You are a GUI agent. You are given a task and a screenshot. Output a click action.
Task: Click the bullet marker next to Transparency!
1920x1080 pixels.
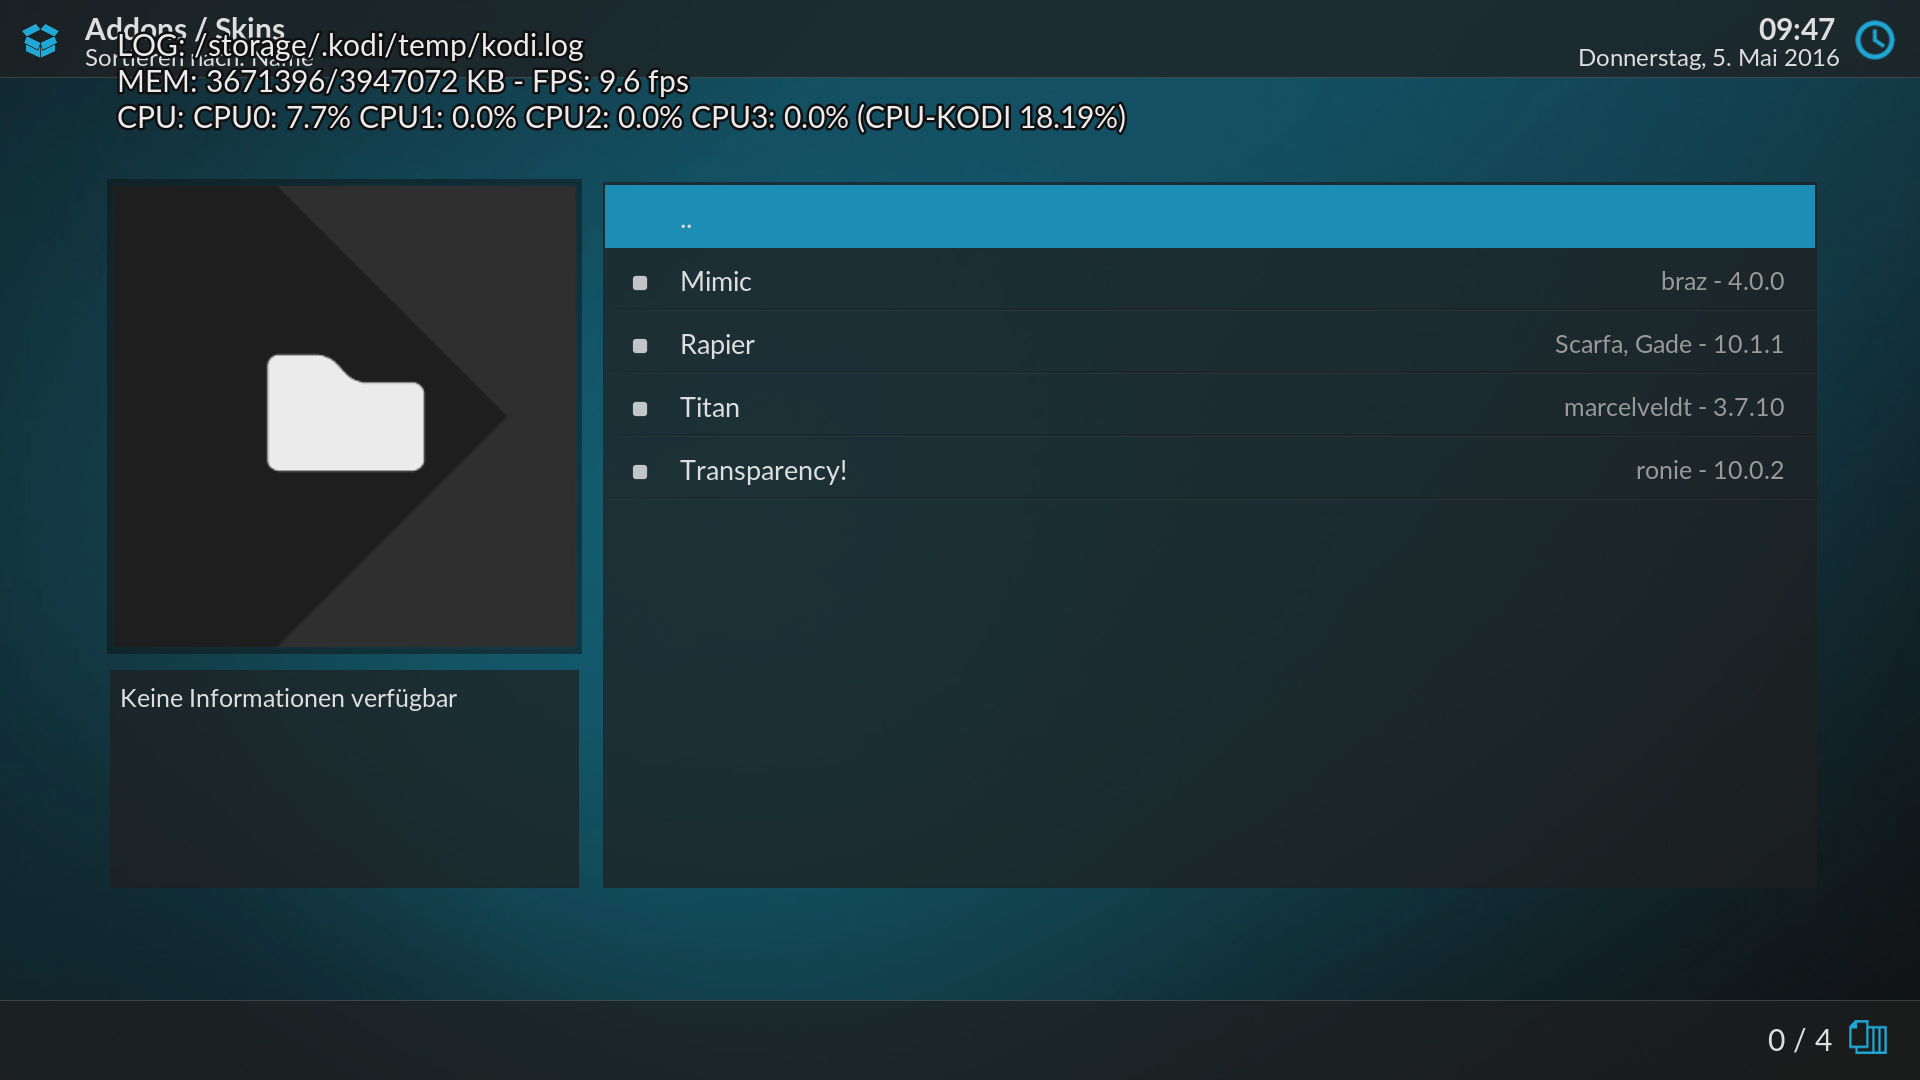point(640,472)
